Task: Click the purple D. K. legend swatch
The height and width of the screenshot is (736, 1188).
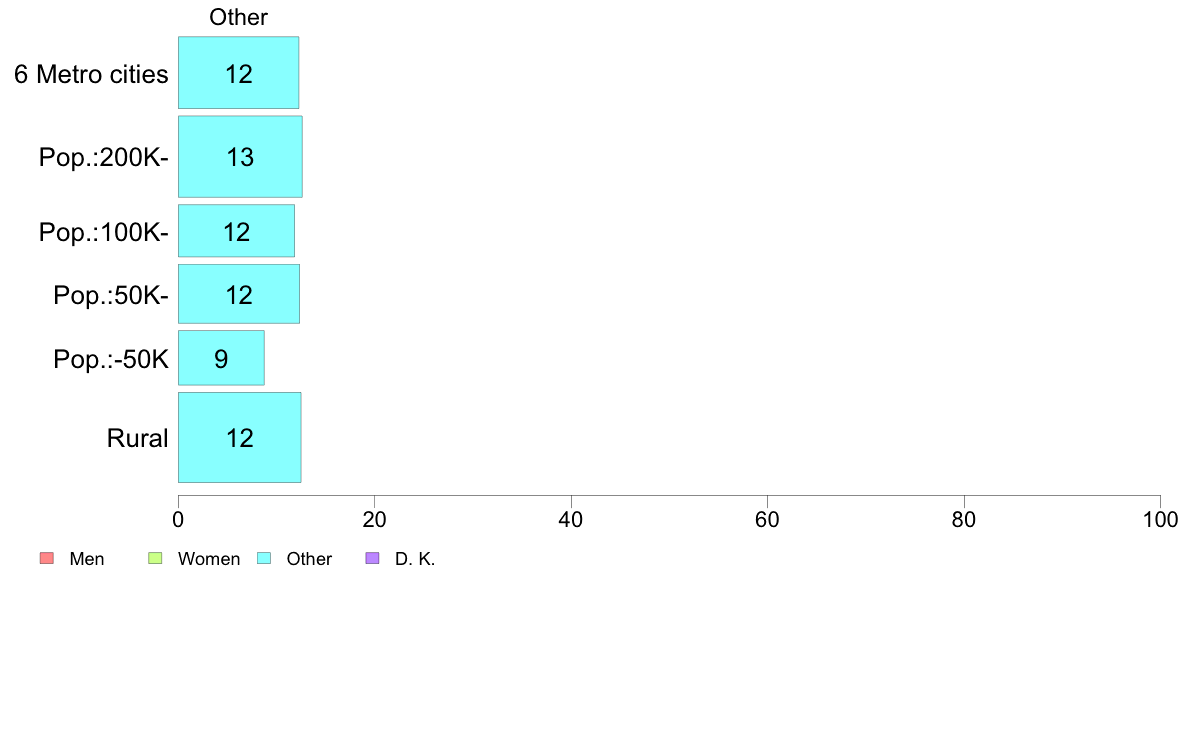Action: [x=373, y=559]
